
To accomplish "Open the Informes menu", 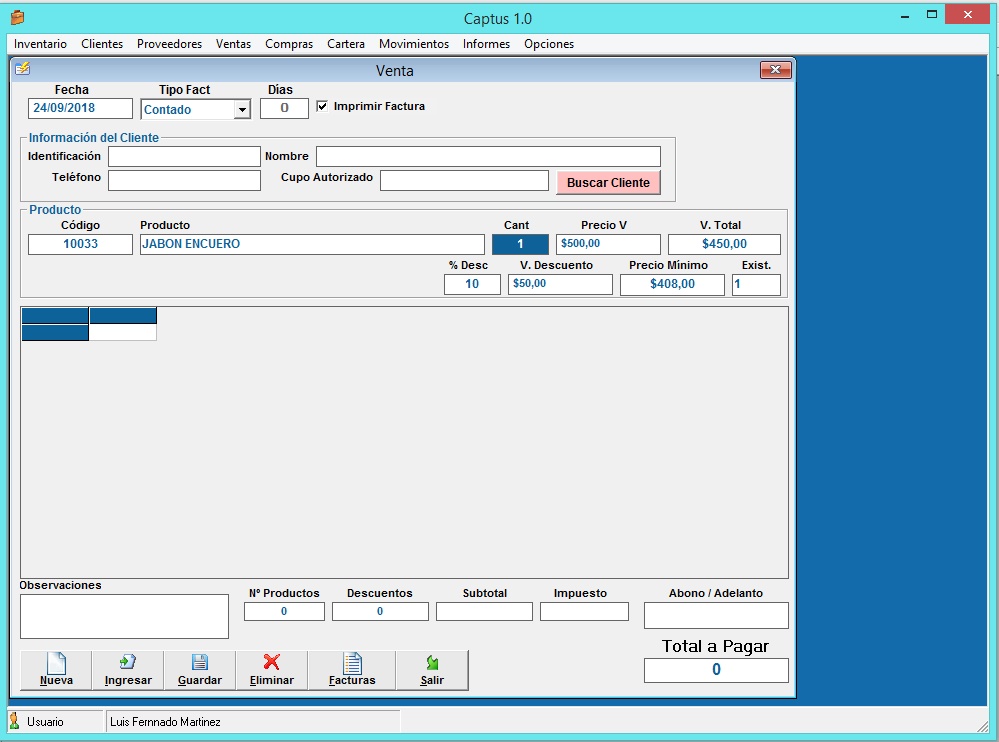I will pos(486,44).
